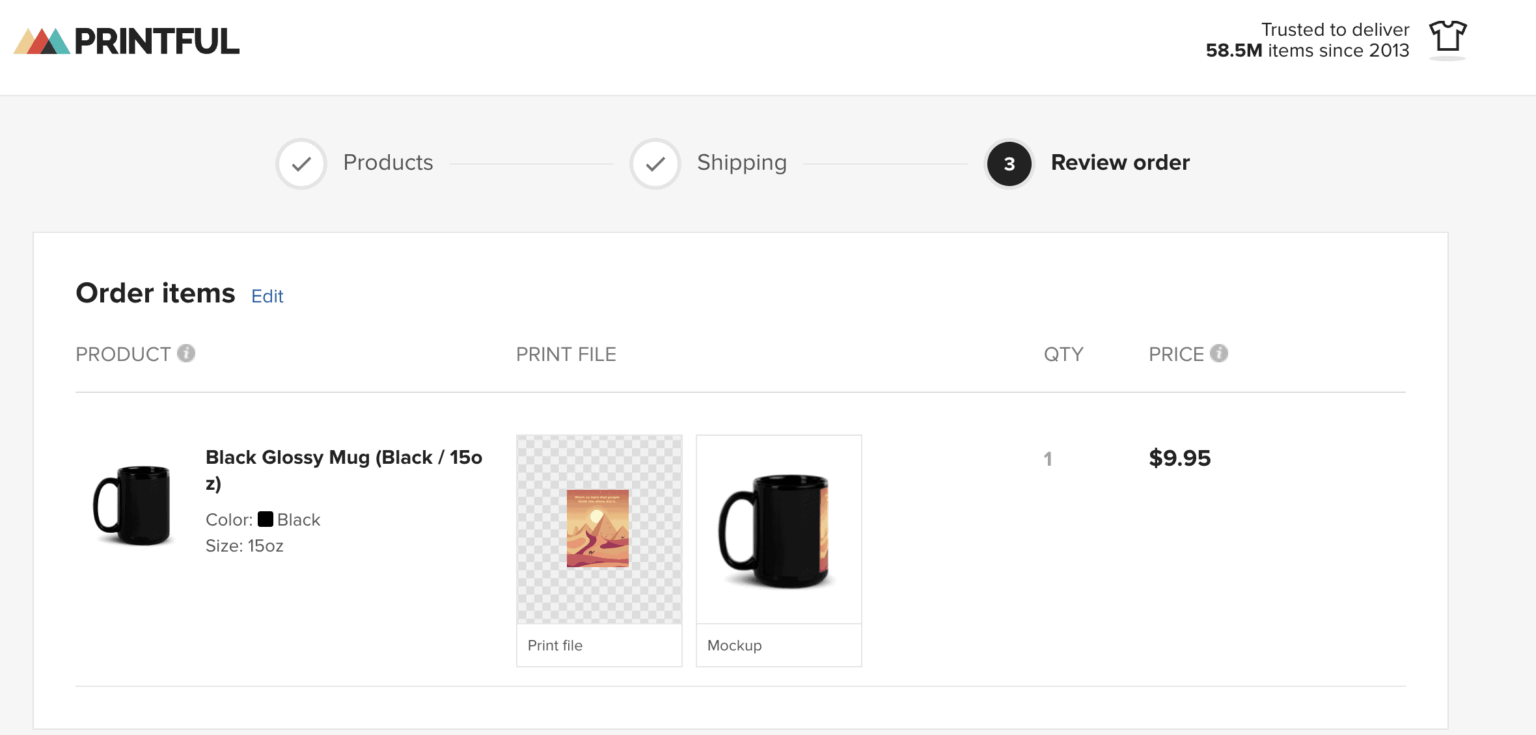
Task: Click the Review order step circle
Action: pos(1009,163)
